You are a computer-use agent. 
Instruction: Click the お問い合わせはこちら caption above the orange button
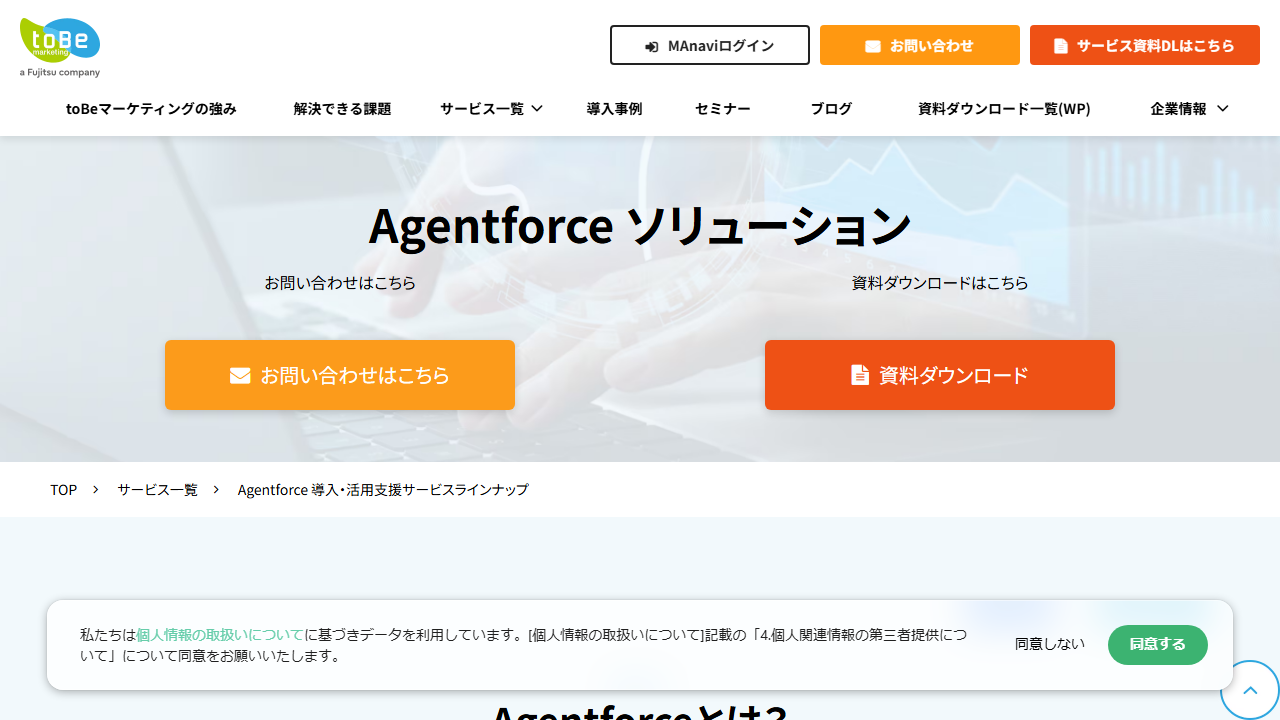pos(340,283)
